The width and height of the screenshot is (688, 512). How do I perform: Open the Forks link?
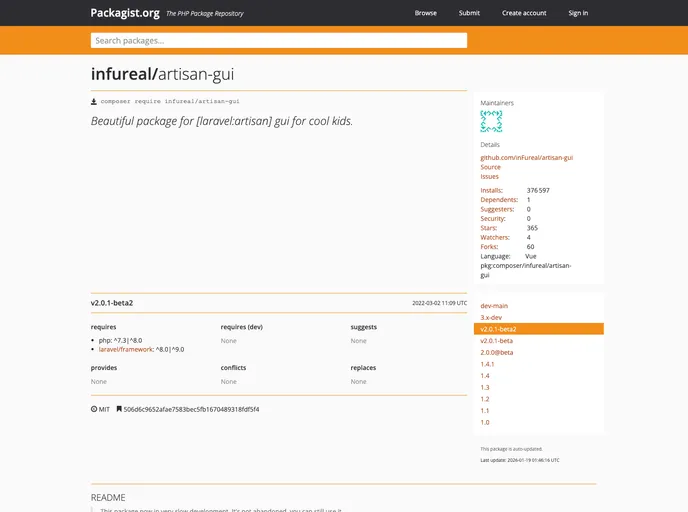coord(489,247)
